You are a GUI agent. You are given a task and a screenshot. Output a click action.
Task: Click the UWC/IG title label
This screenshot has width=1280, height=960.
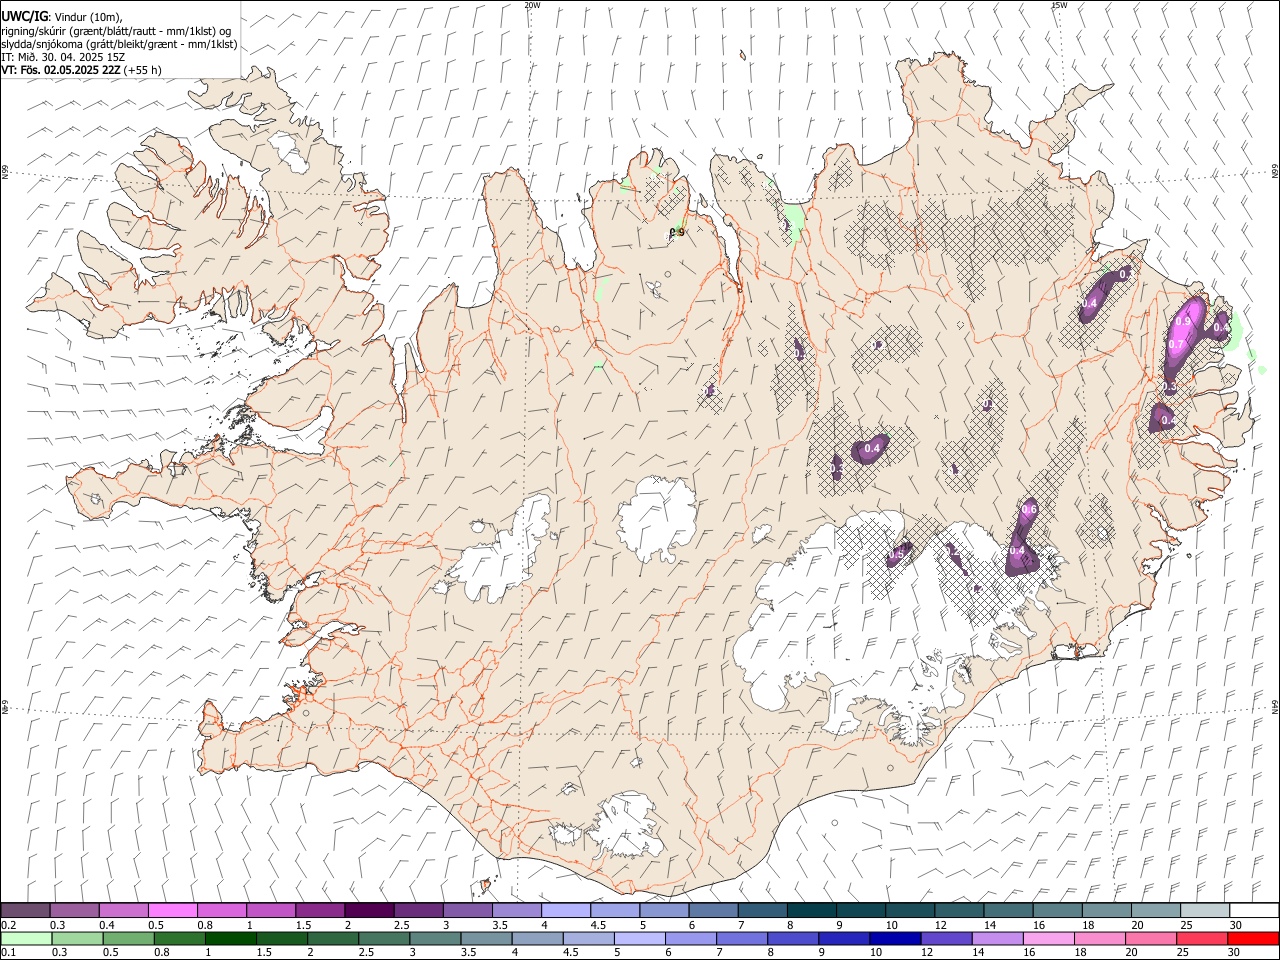coord(24,17)
